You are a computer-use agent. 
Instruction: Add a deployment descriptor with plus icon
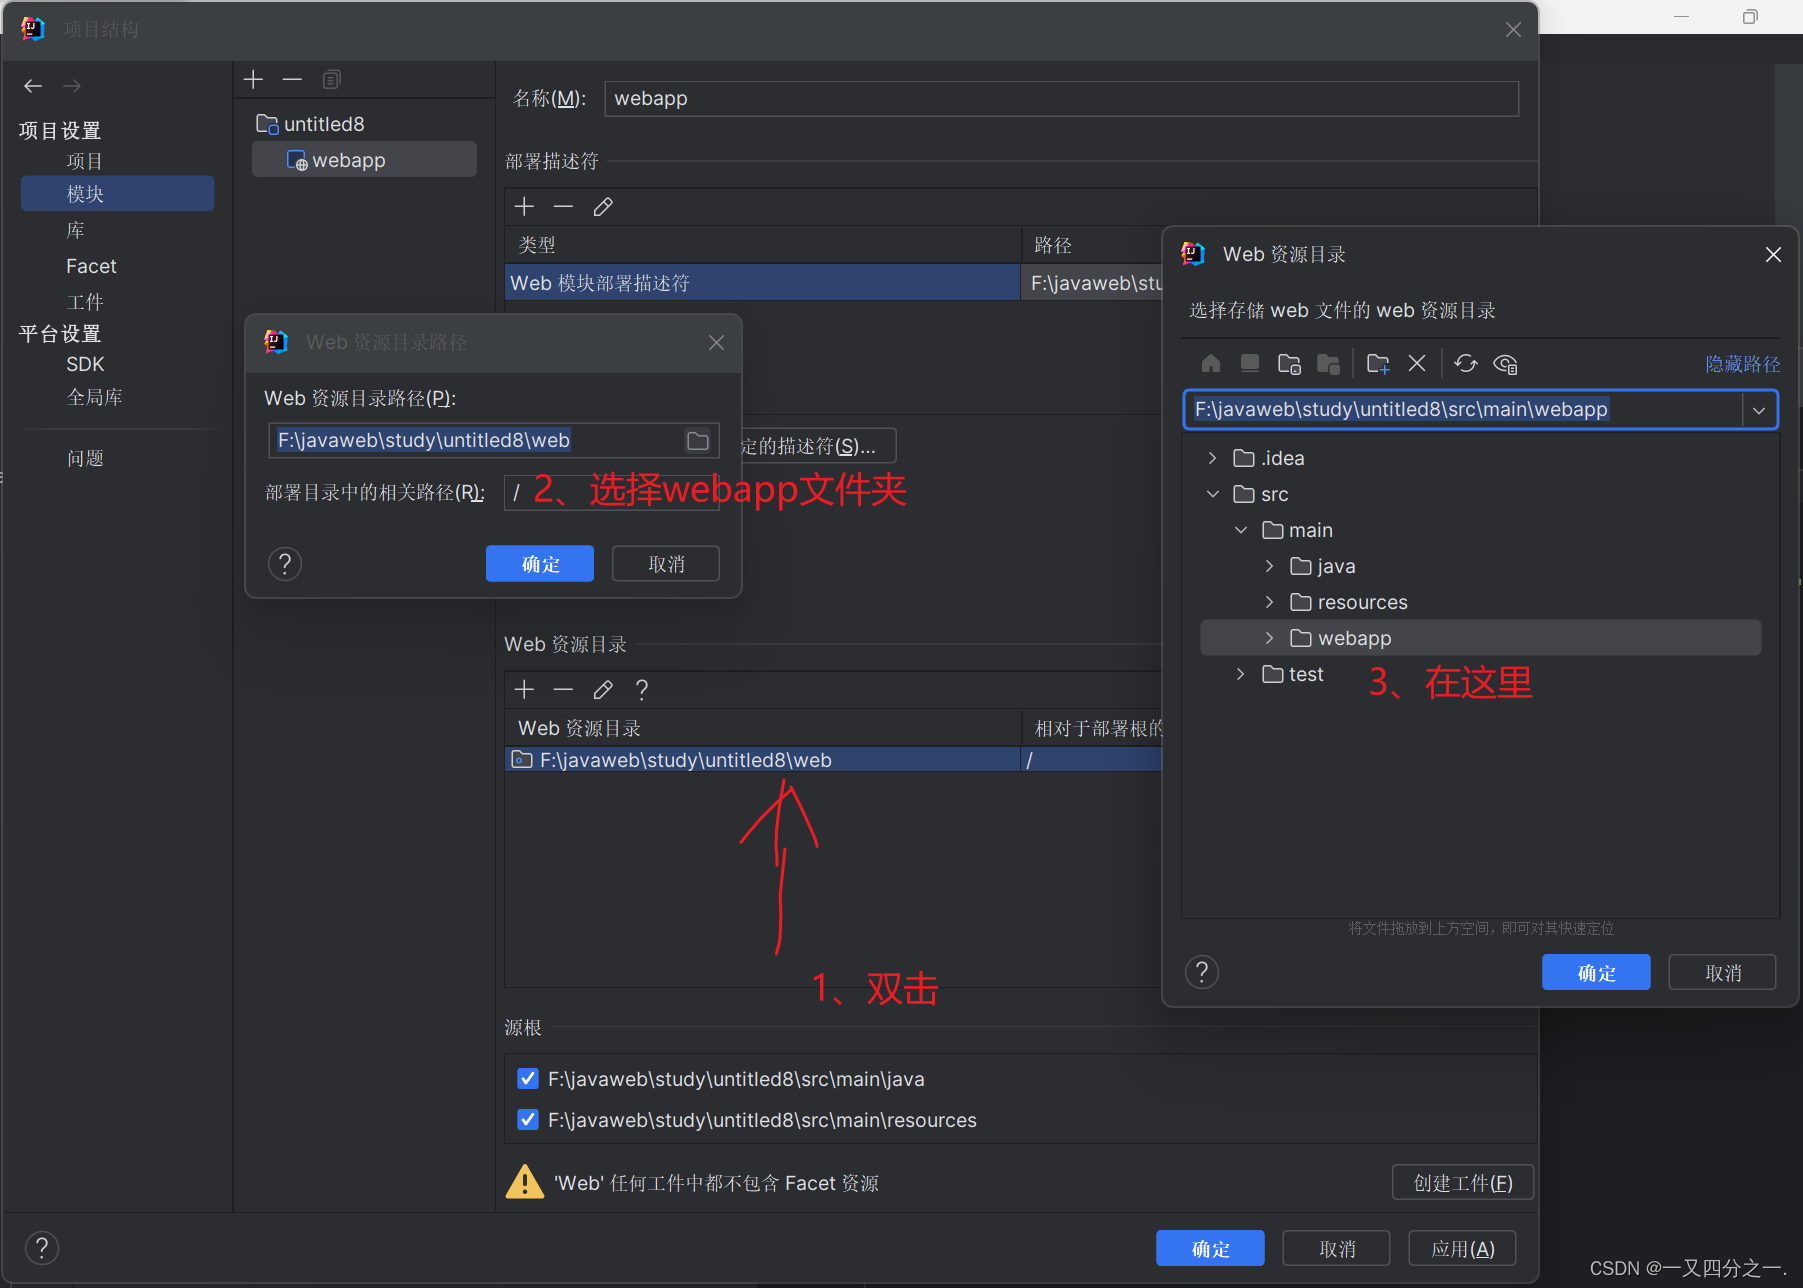524,207
